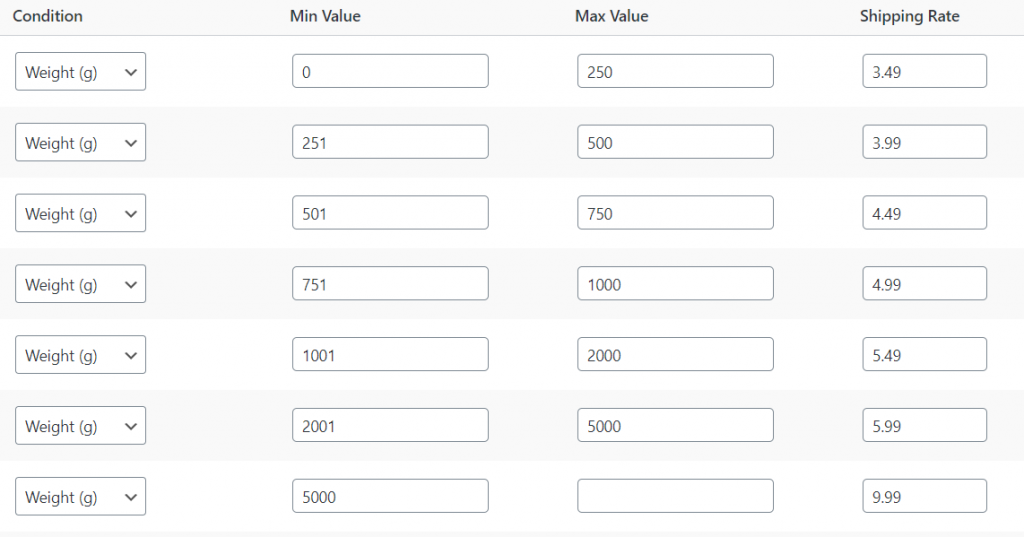Image resolution: width=1024 pixels, height=537 pixels.
Task: Click the Min Value field containing 751
Action: point(390,284)
